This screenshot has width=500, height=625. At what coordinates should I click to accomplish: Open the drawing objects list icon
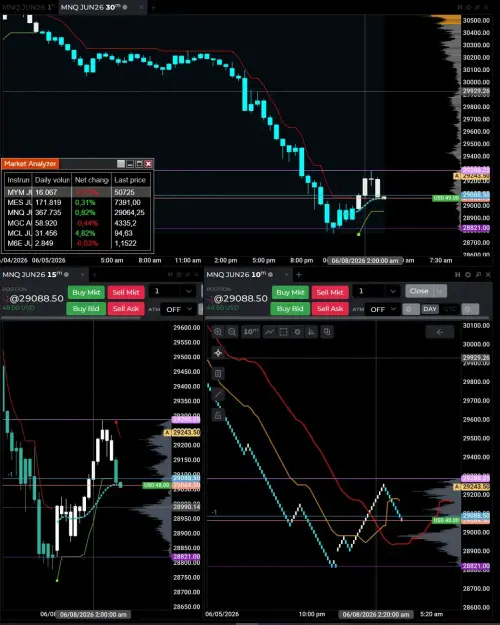[218, 373]
